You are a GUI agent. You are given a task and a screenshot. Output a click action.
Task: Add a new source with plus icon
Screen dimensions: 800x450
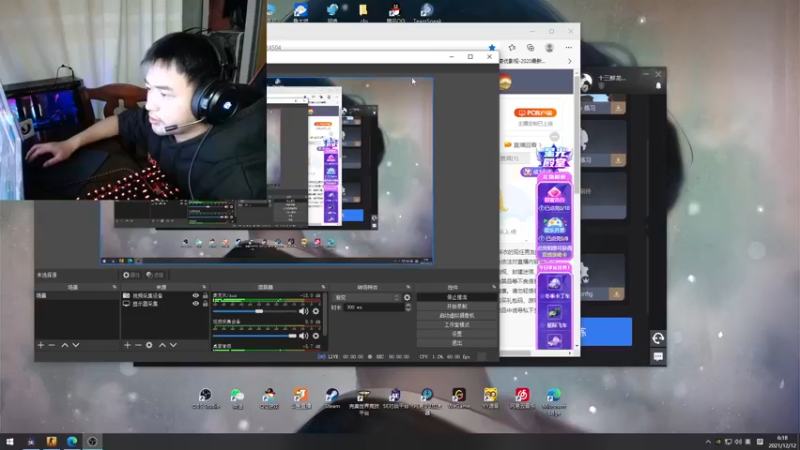(x=128, y=345)
